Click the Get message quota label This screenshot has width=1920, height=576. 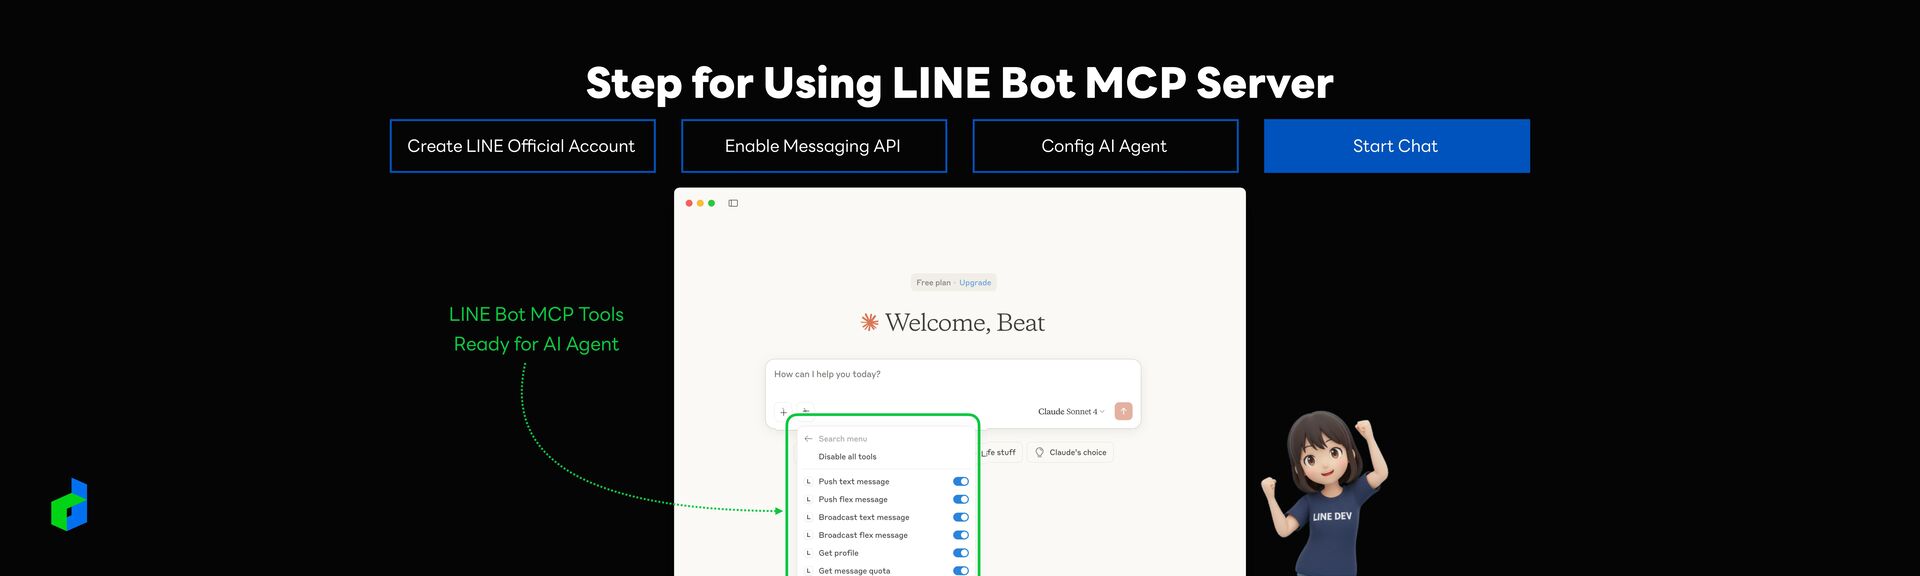pyautogui.click(x=853, y=571)
